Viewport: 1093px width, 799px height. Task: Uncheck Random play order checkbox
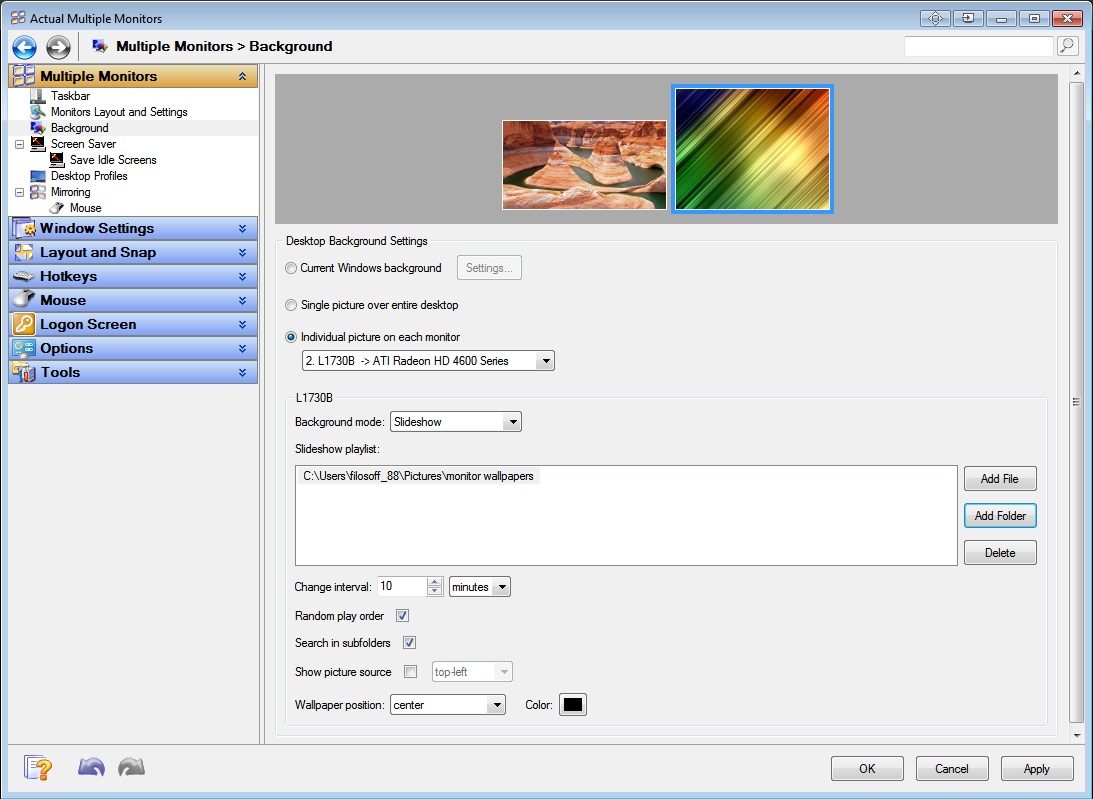(403, 616)
